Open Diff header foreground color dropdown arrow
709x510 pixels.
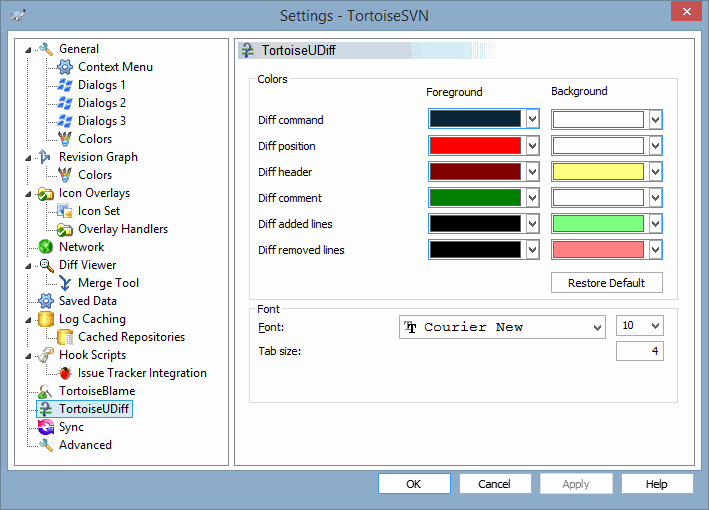tap(532, 172)
